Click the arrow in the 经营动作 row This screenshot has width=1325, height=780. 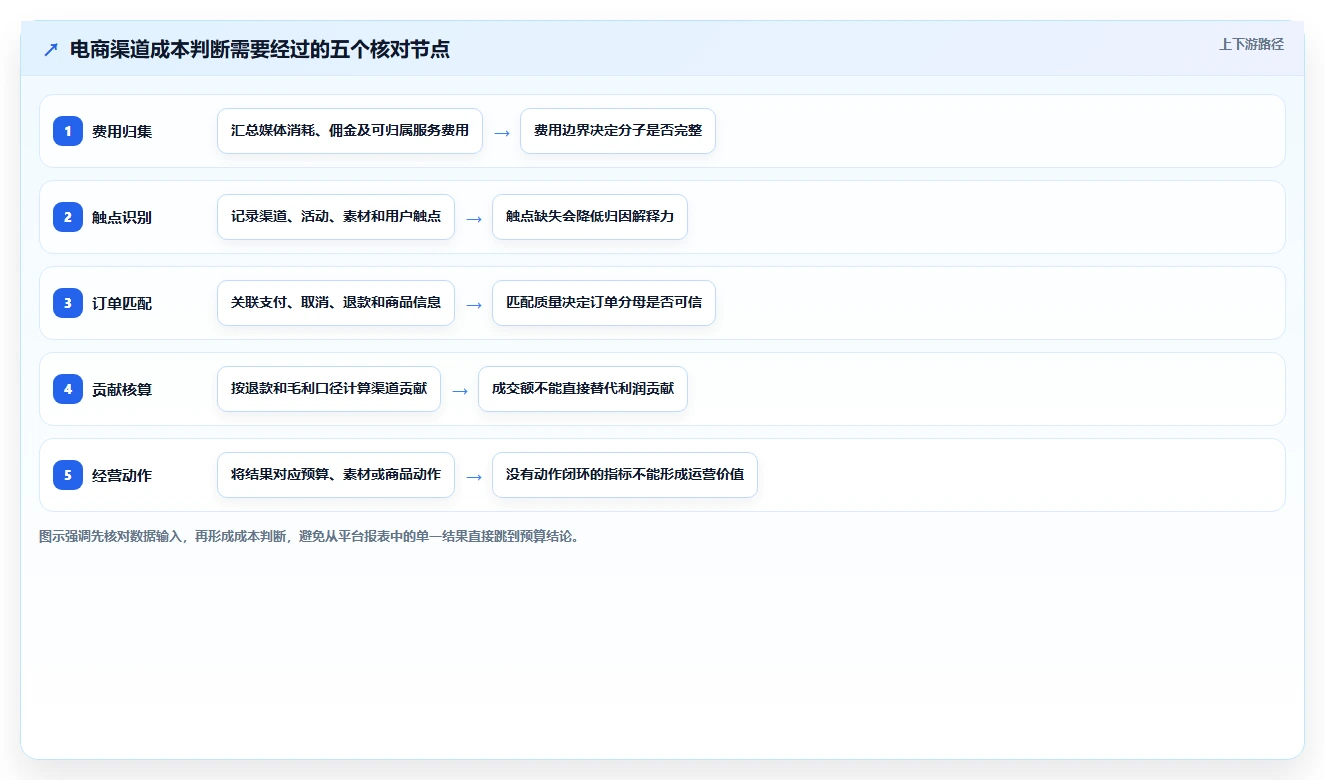coord(474,476)
